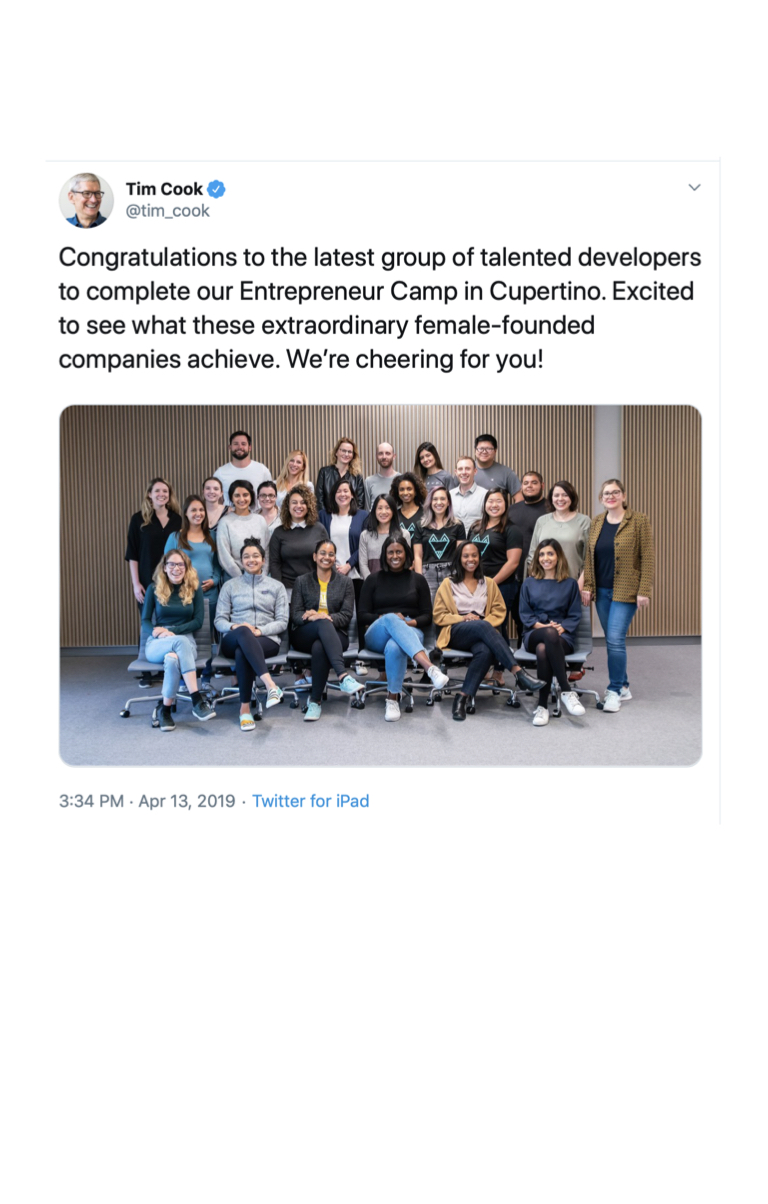The image size is (768, 1204).
Task: Click the 3:34 PM timestamp
Action: click(91, 801)
